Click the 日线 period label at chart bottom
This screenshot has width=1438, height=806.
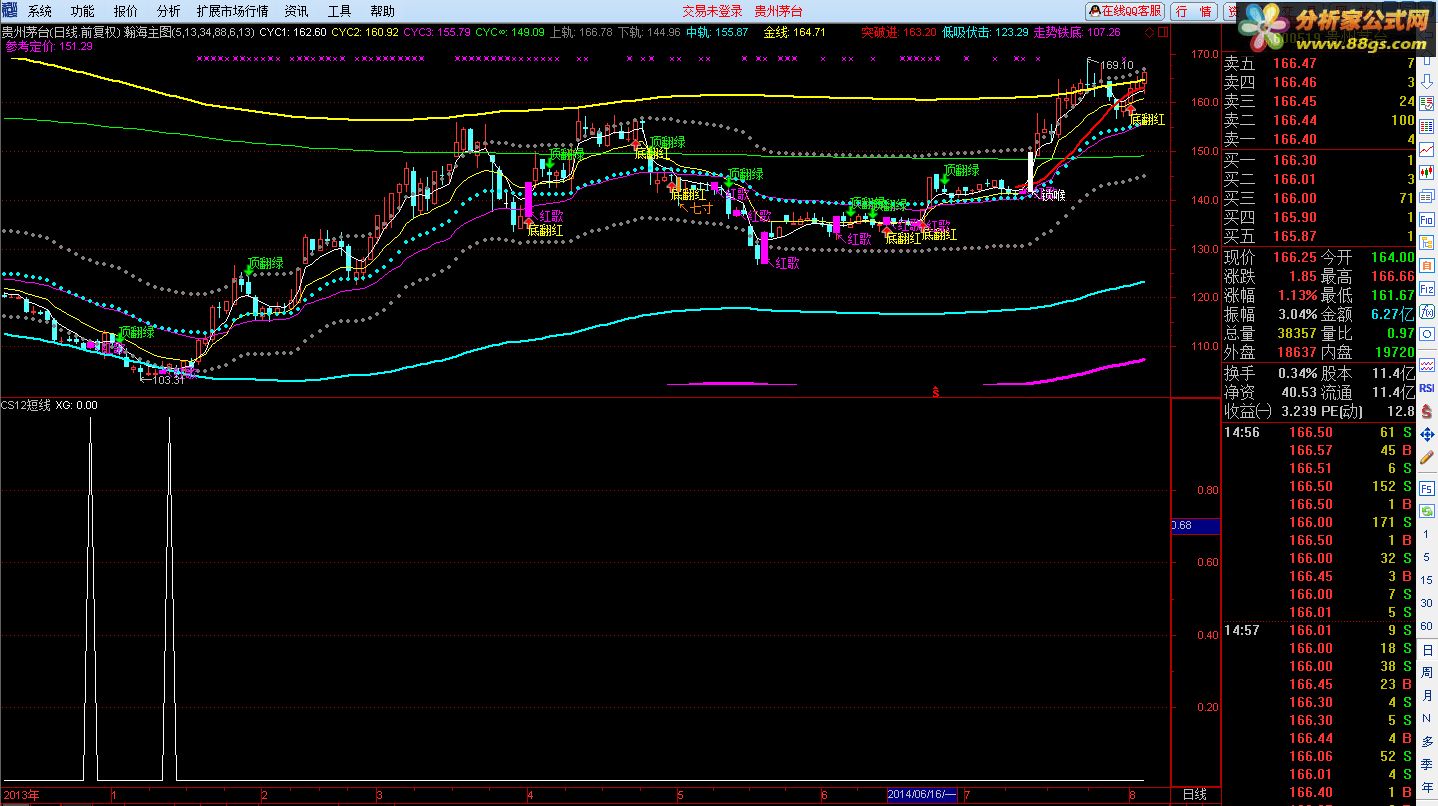pyautogui.click(x=1194, y=795)
